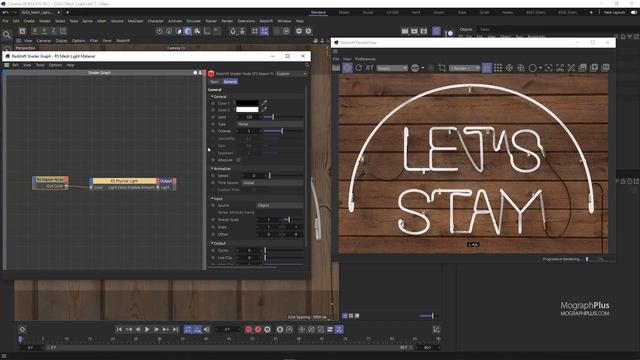Click the RenderView target focus icon
Viewport: 640px width, 360px height.
click(549, 68)
